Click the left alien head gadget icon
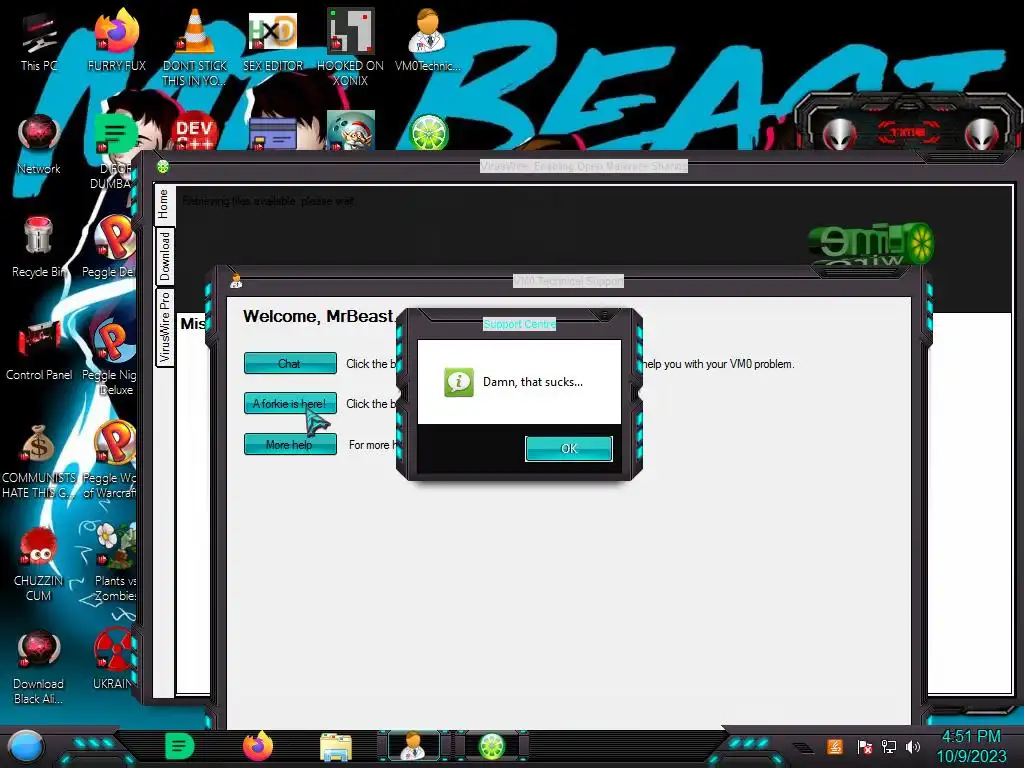Image resolution: width=1024 pixels, height=768 pixels. click(839, 135)
